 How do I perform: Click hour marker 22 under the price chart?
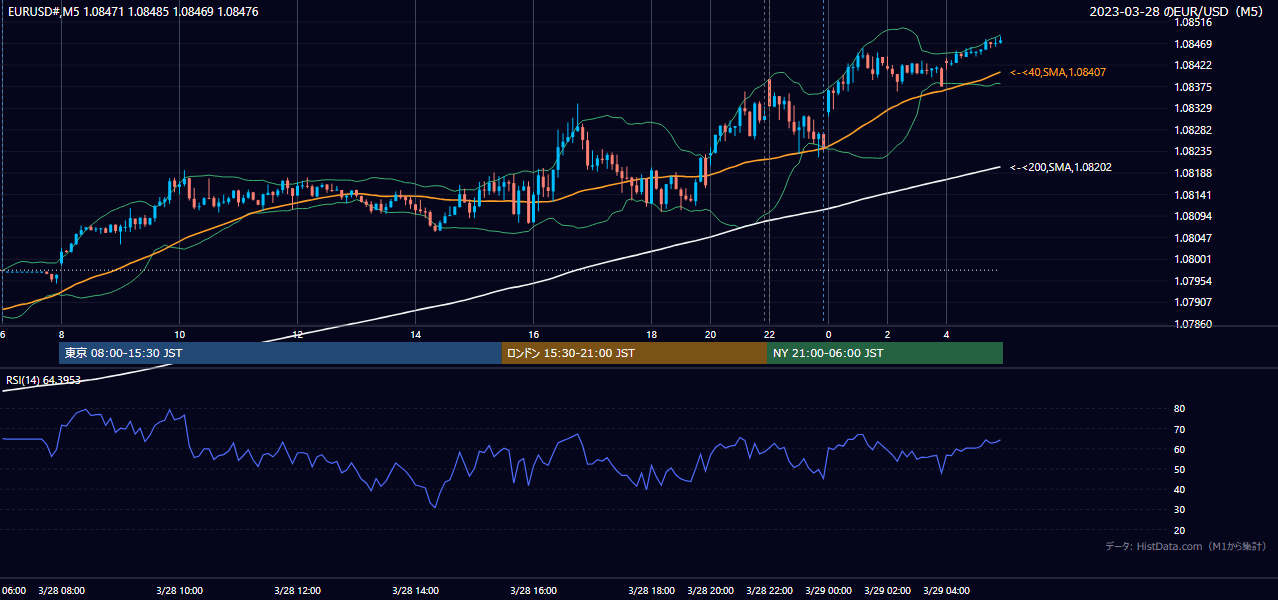tap(769, 334)
